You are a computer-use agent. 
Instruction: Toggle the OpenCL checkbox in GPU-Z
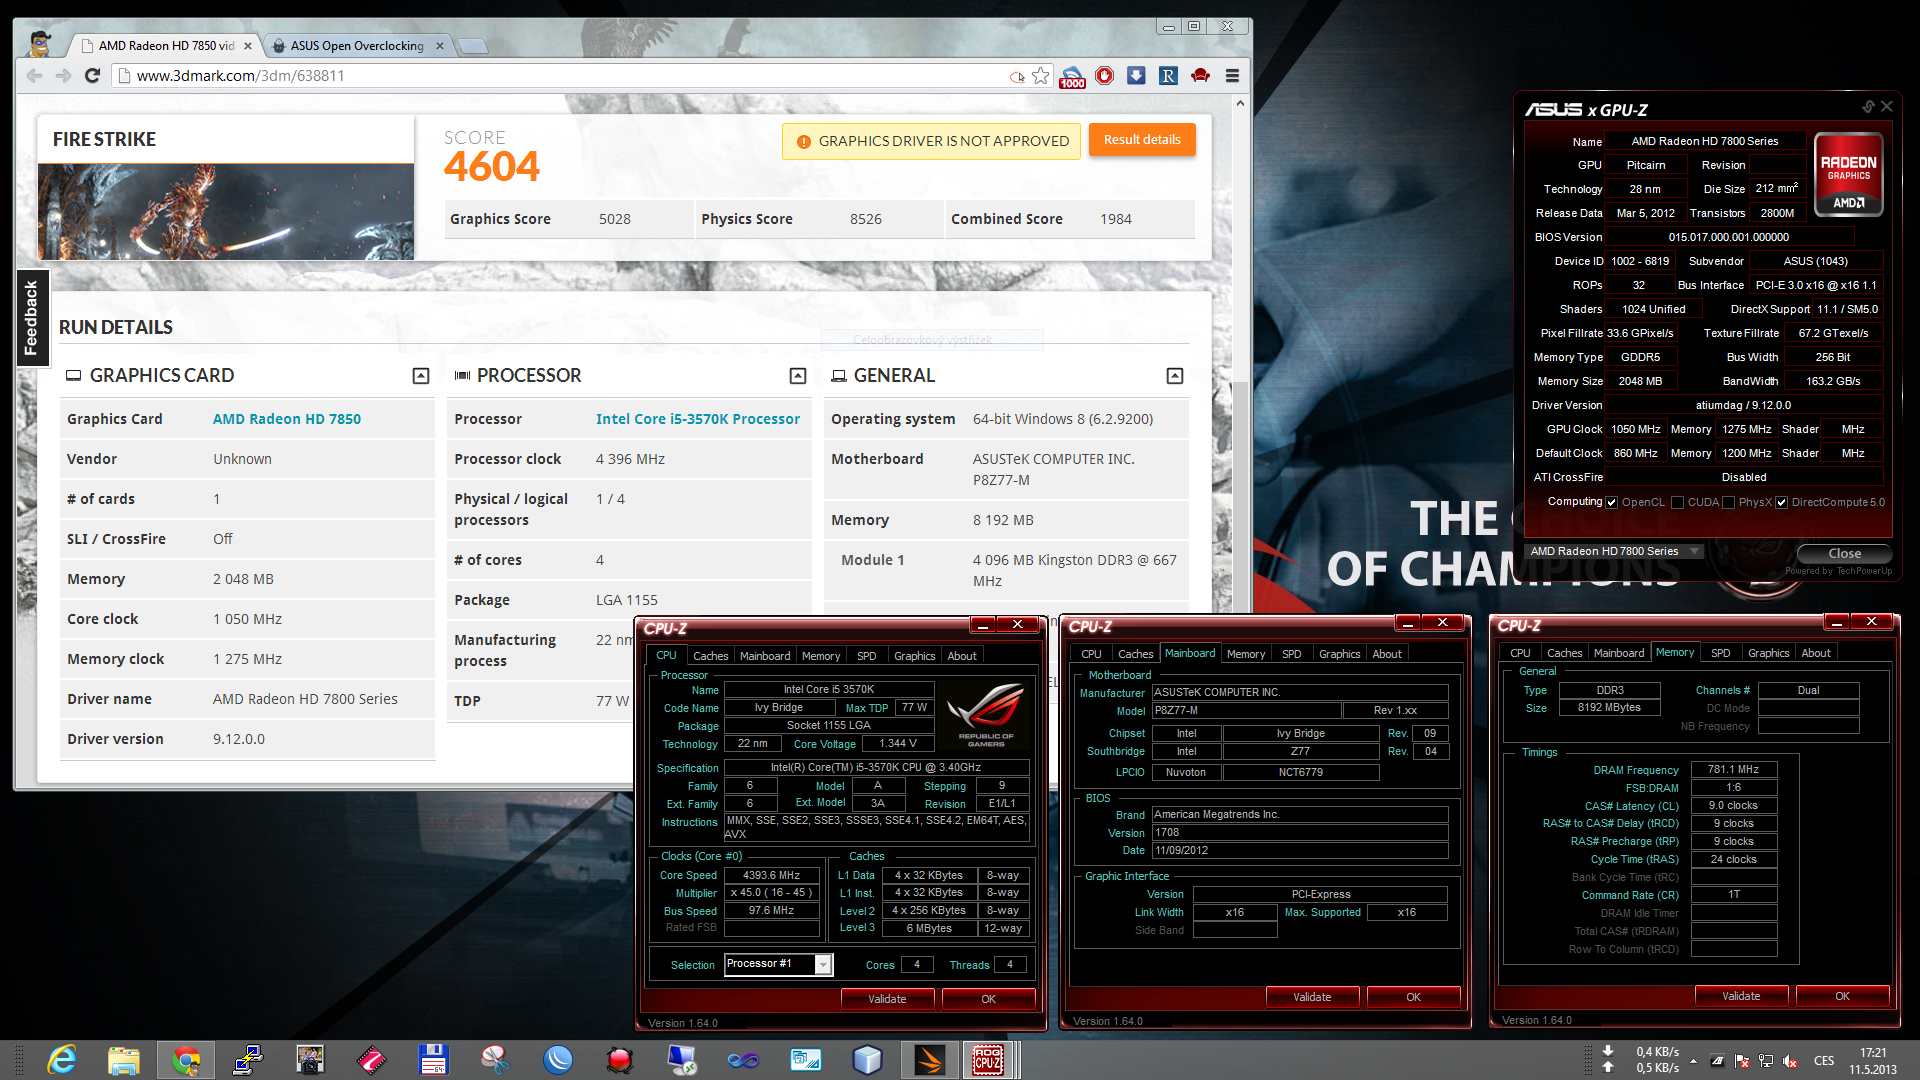tap(1611, 502)
